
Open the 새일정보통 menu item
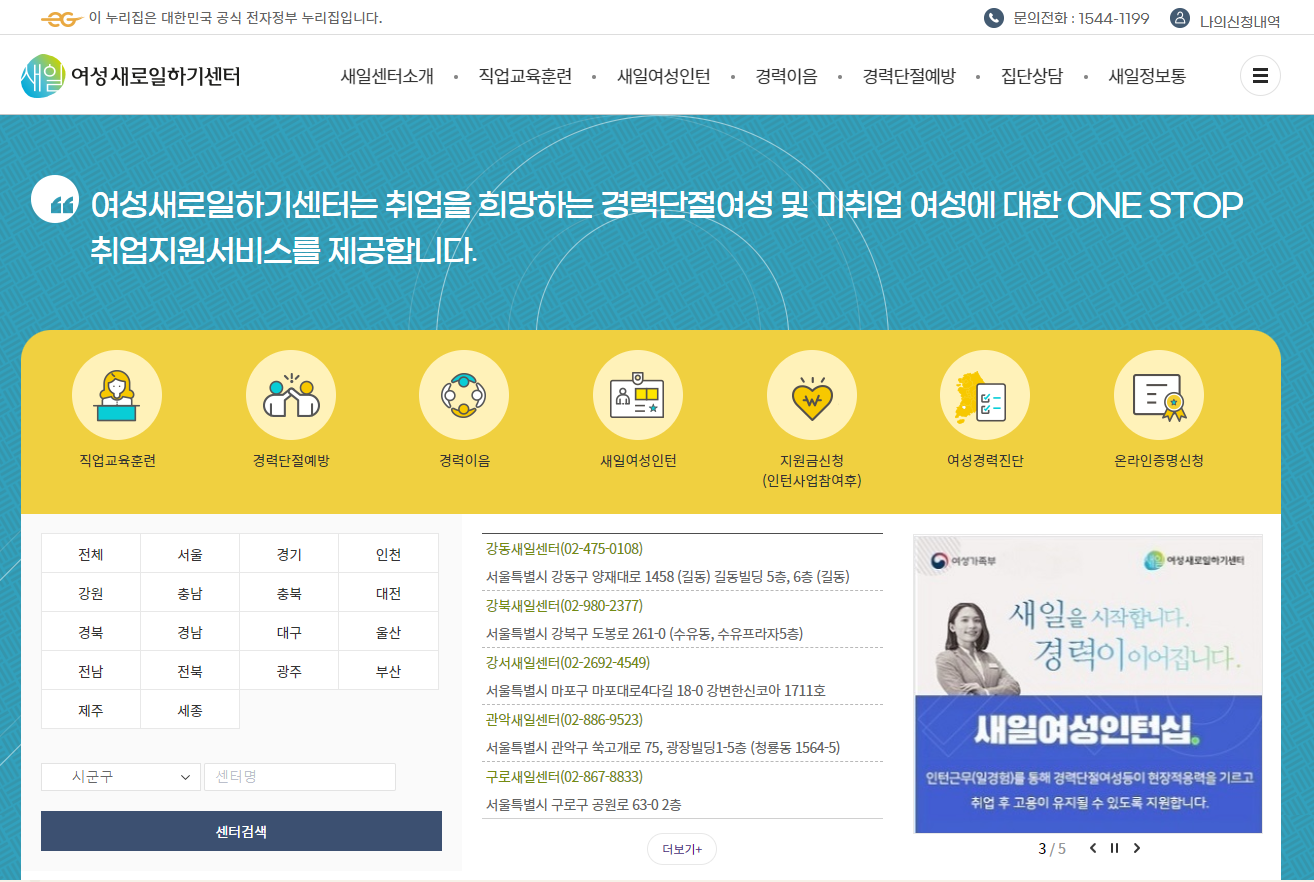1145,75
